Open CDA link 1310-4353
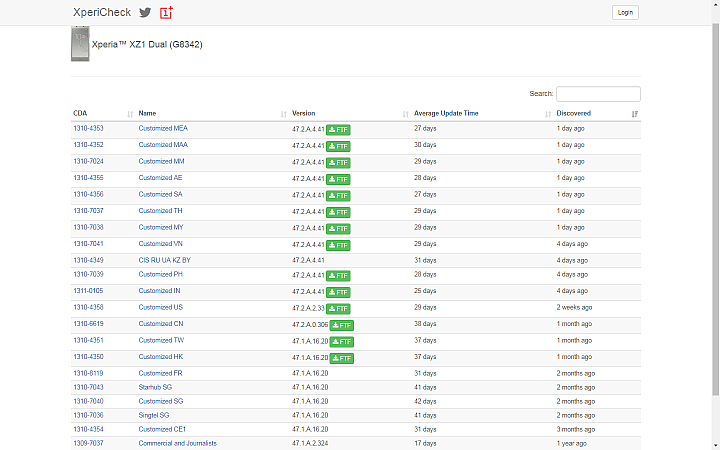This screenshot has width=720, height=450. (x=89, y=129)
